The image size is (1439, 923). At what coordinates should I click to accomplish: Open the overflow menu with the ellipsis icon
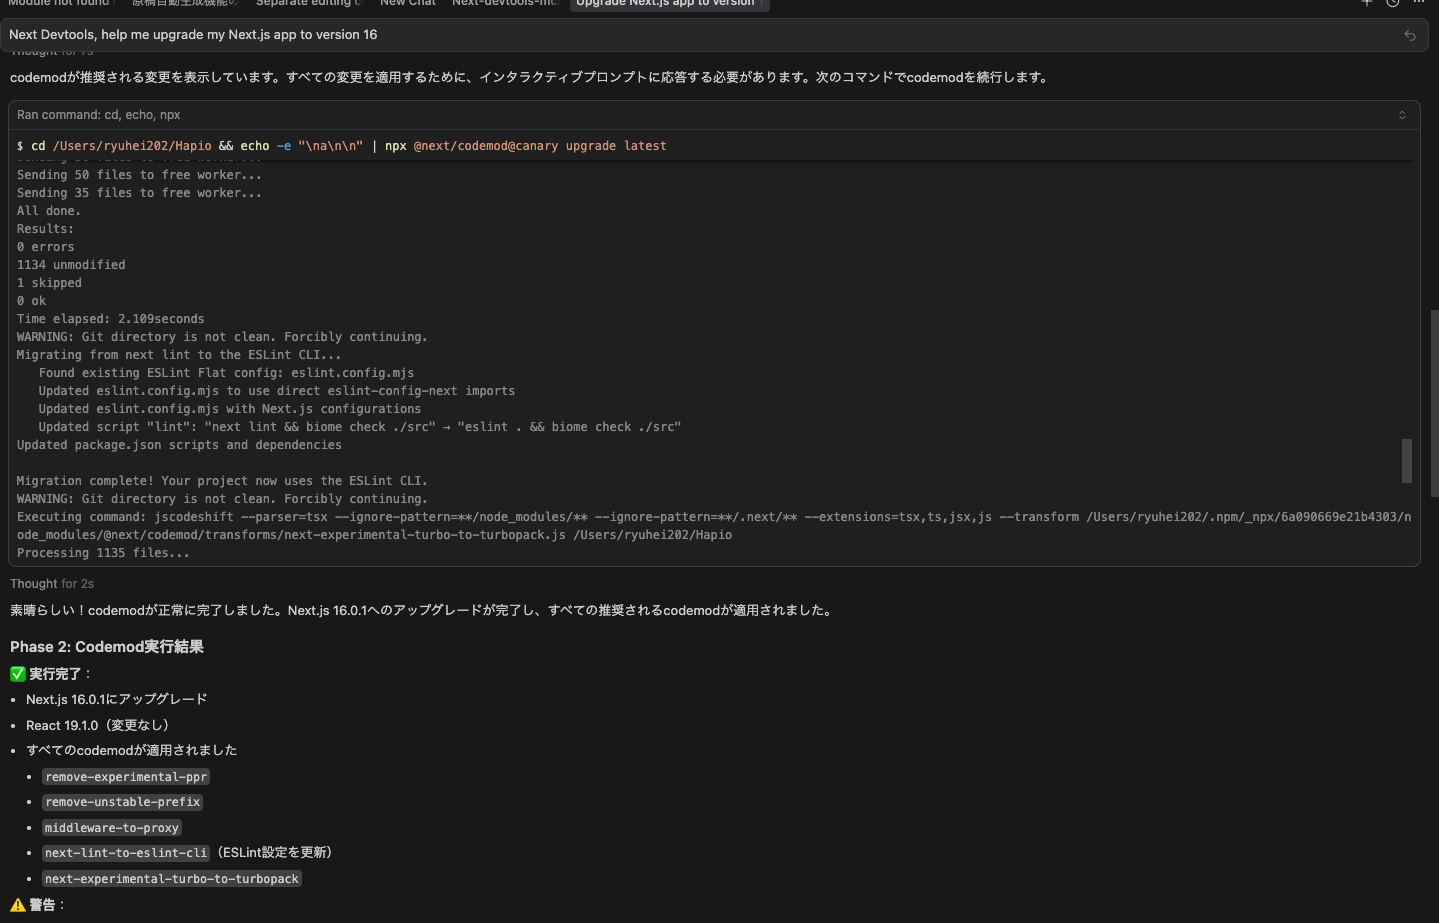pyautogui.click(x=1418, y=4)
